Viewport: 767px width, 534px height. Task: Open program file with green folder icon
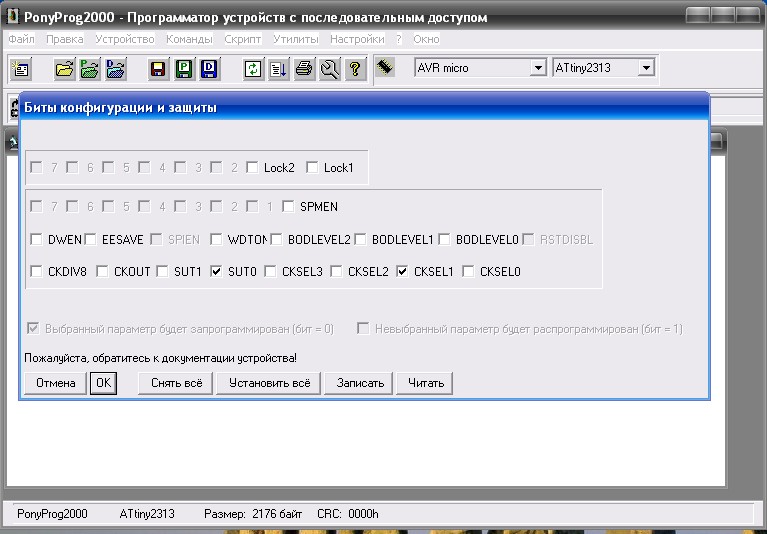click(90, 68)
